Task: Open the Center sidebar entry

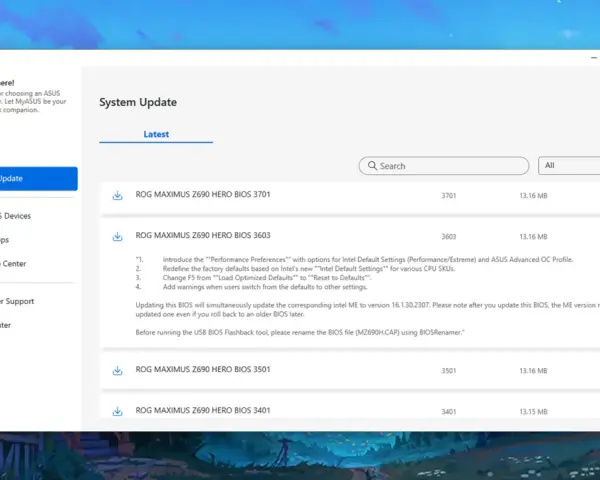Action: (x=13, y=264)
